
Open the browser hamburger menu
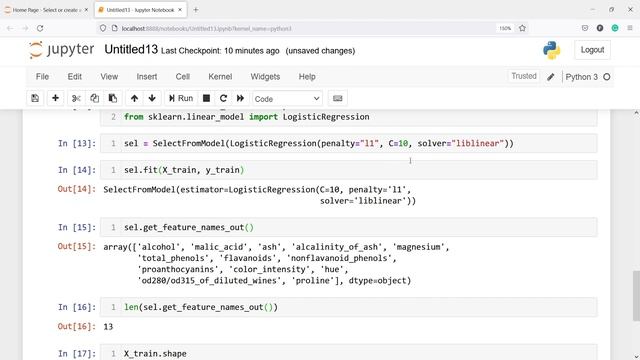pos(630,28)
